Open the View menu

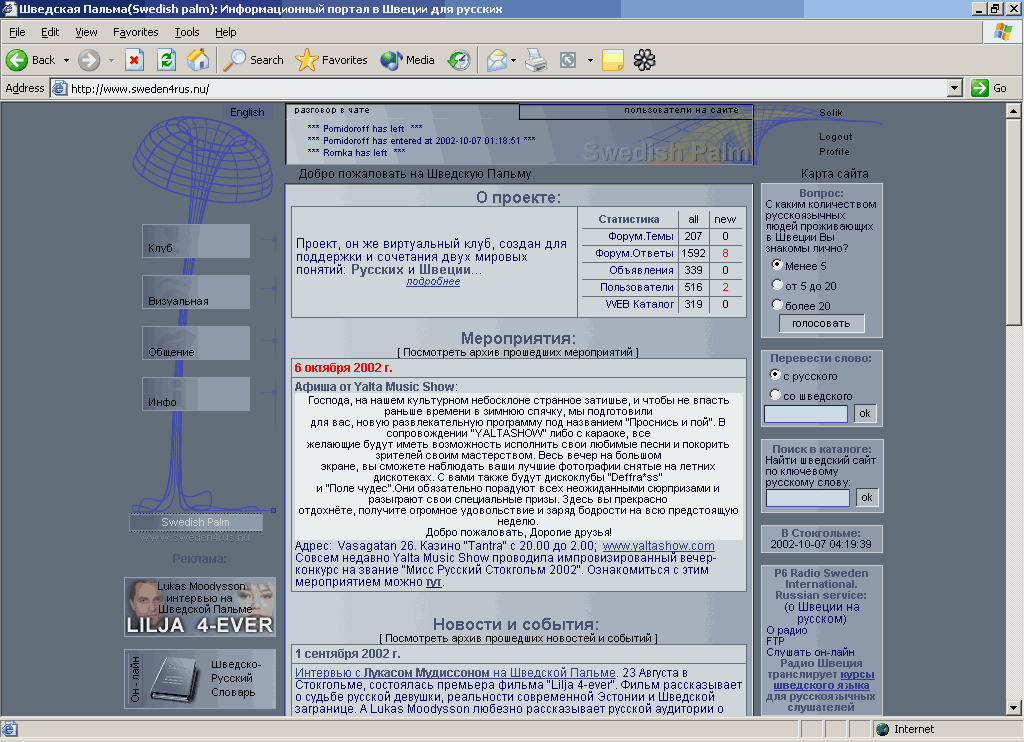coord(86,32)
